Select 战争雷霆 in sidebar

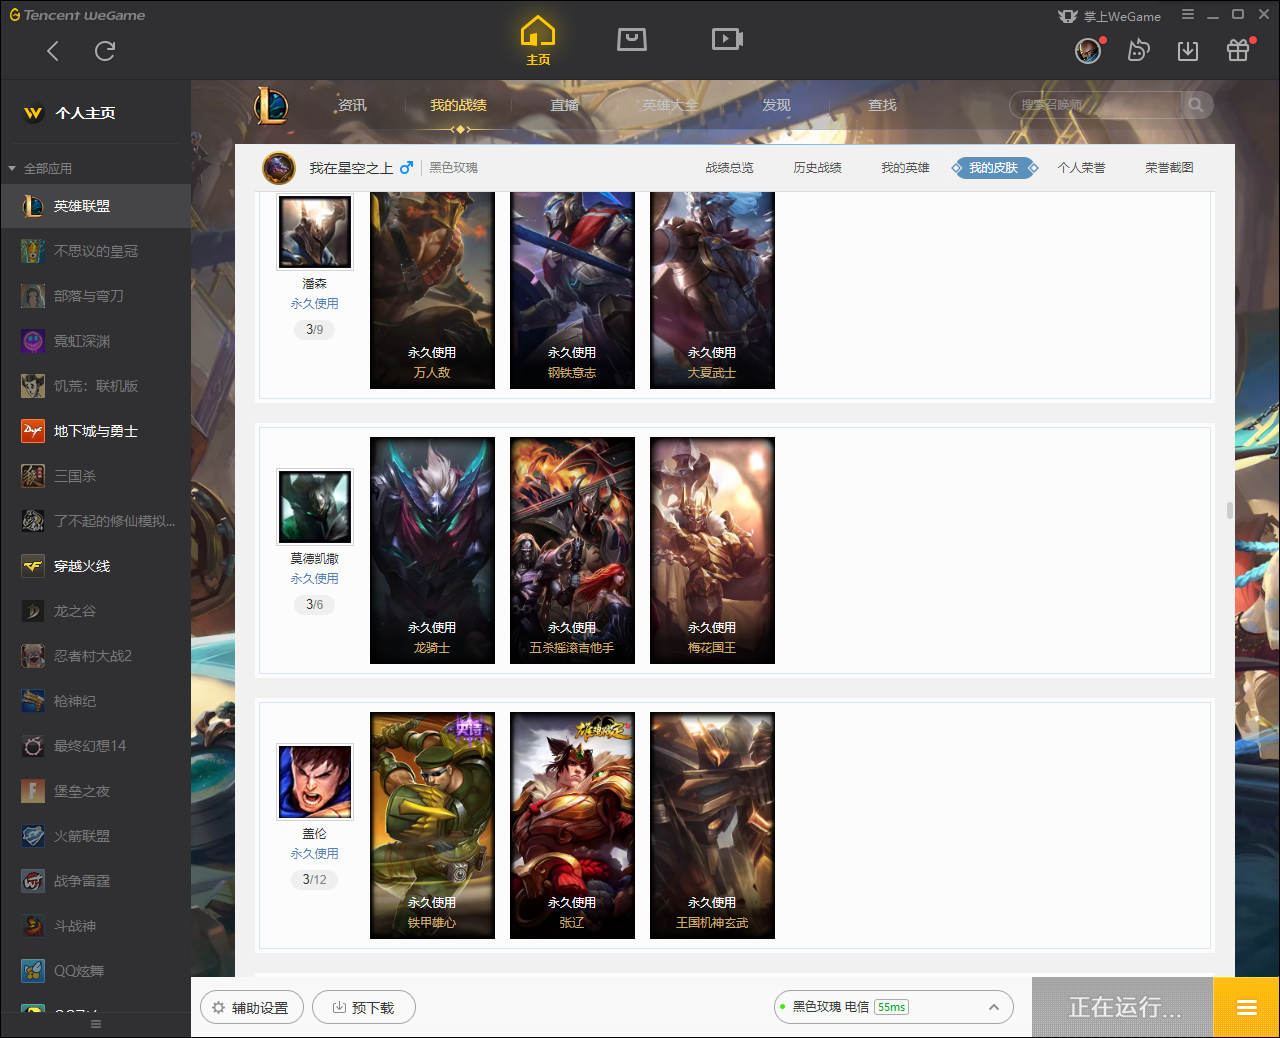pyautogui.click(x=95, y=881)
